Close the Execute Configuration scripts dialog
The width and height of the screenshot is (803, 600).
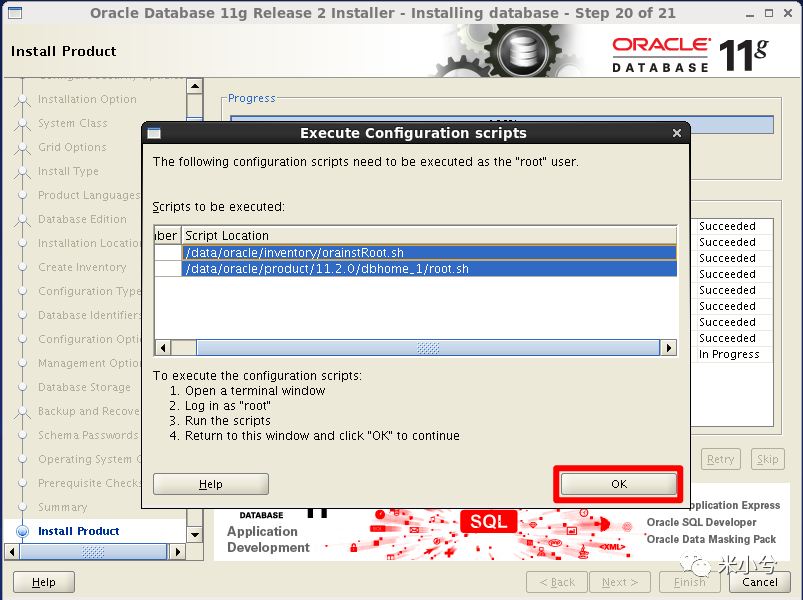tap(677, 133)
